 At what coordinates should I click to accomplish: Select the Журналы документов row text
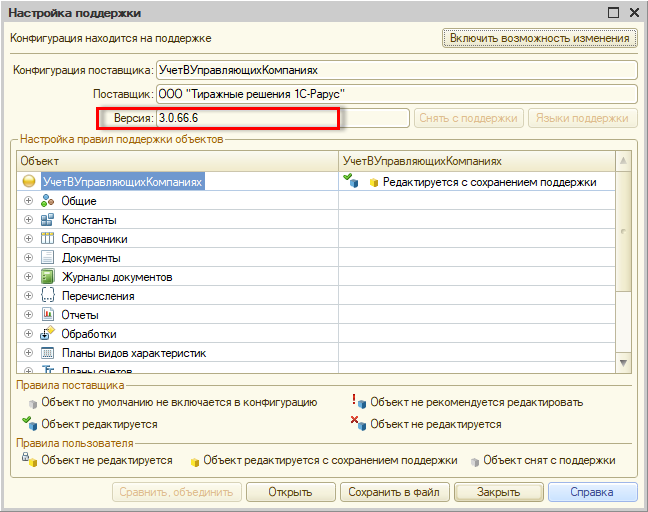(117, 277)
